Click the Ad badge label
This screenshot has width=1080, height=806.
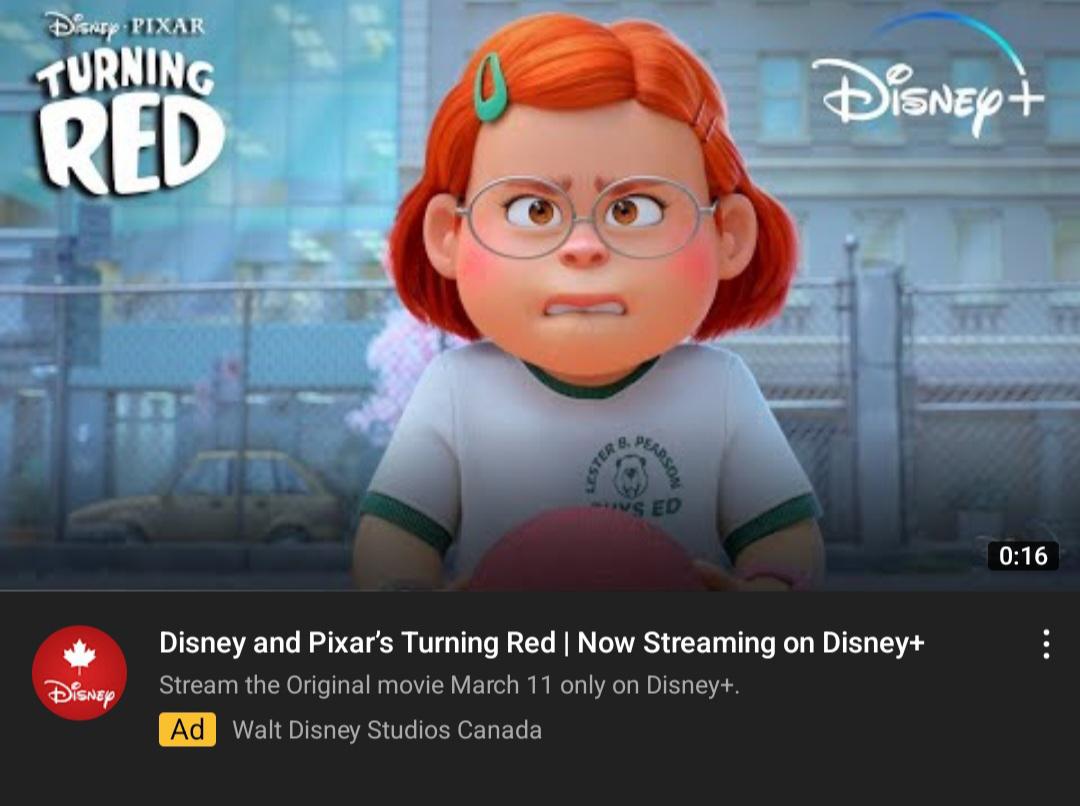(185, 731)
